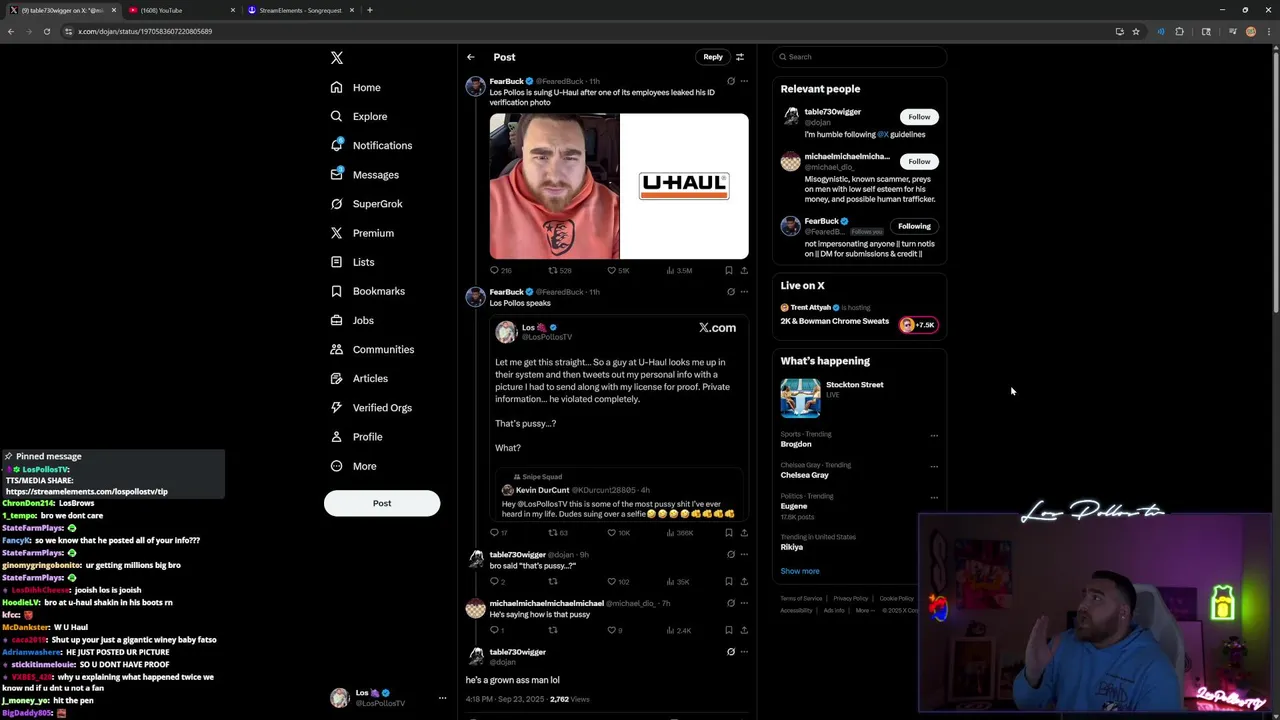Image resolution: width=1280 pixels, height=720 pixels.
Task: Open more options for Eugene trend
Action: click(934, 497)
